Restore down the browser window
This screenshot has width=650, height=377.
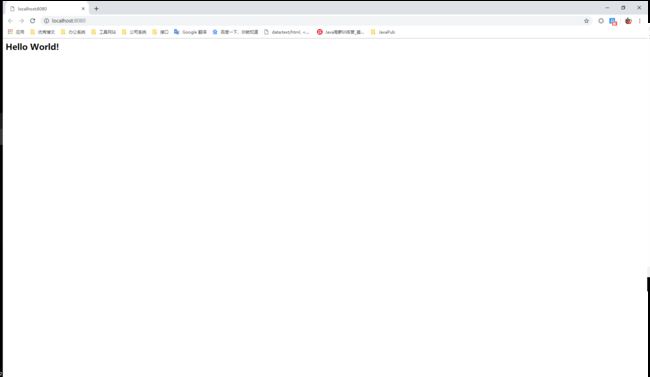coord(623,7)
